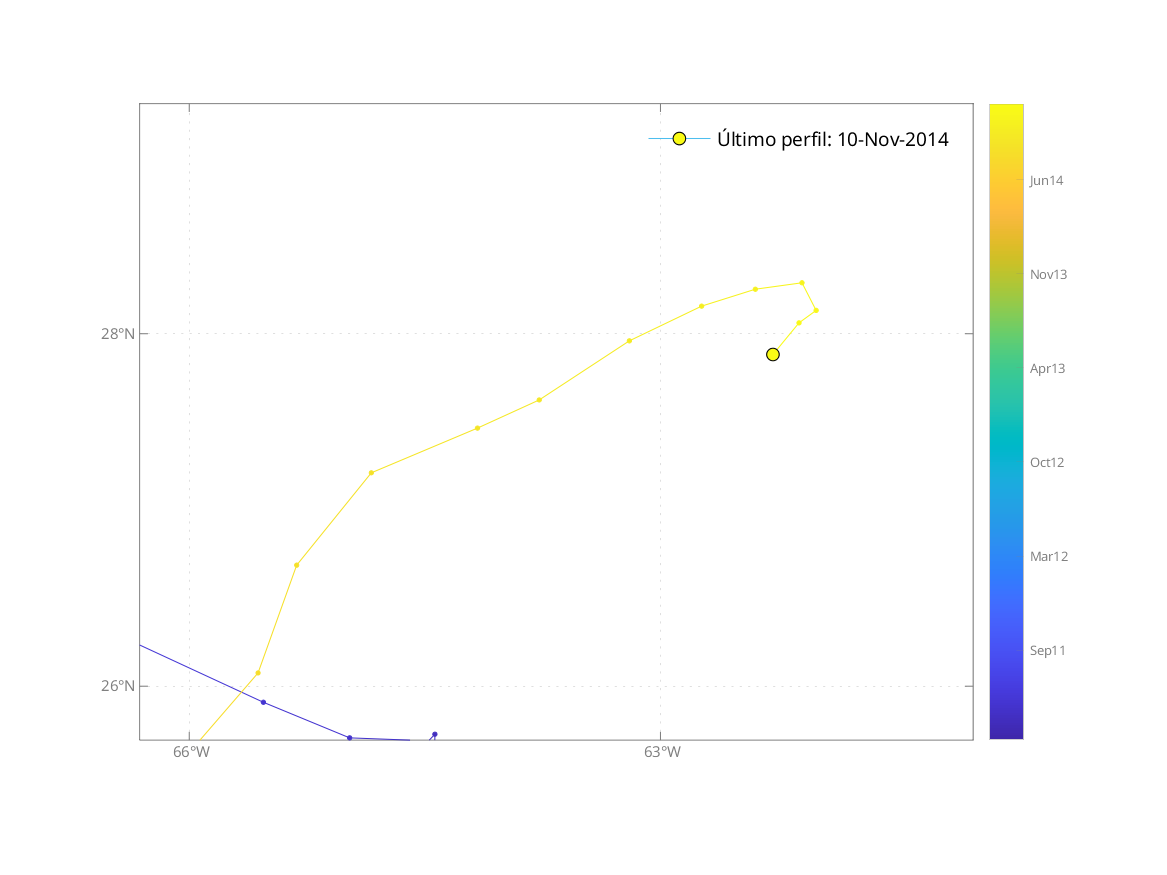Image resolution: width=1167 pixels, height=875 pixels.
Task: Select the easternmost yellow trajectory point
Action: 816,310
